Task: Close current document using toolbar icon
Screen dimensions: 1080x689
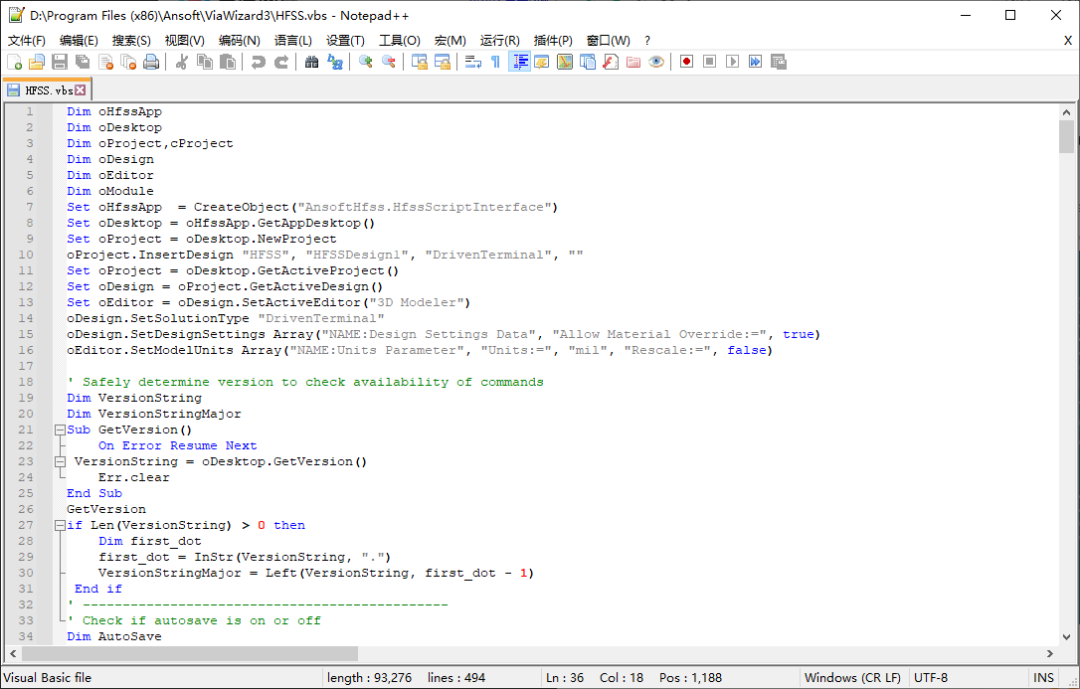Action: 105,62
